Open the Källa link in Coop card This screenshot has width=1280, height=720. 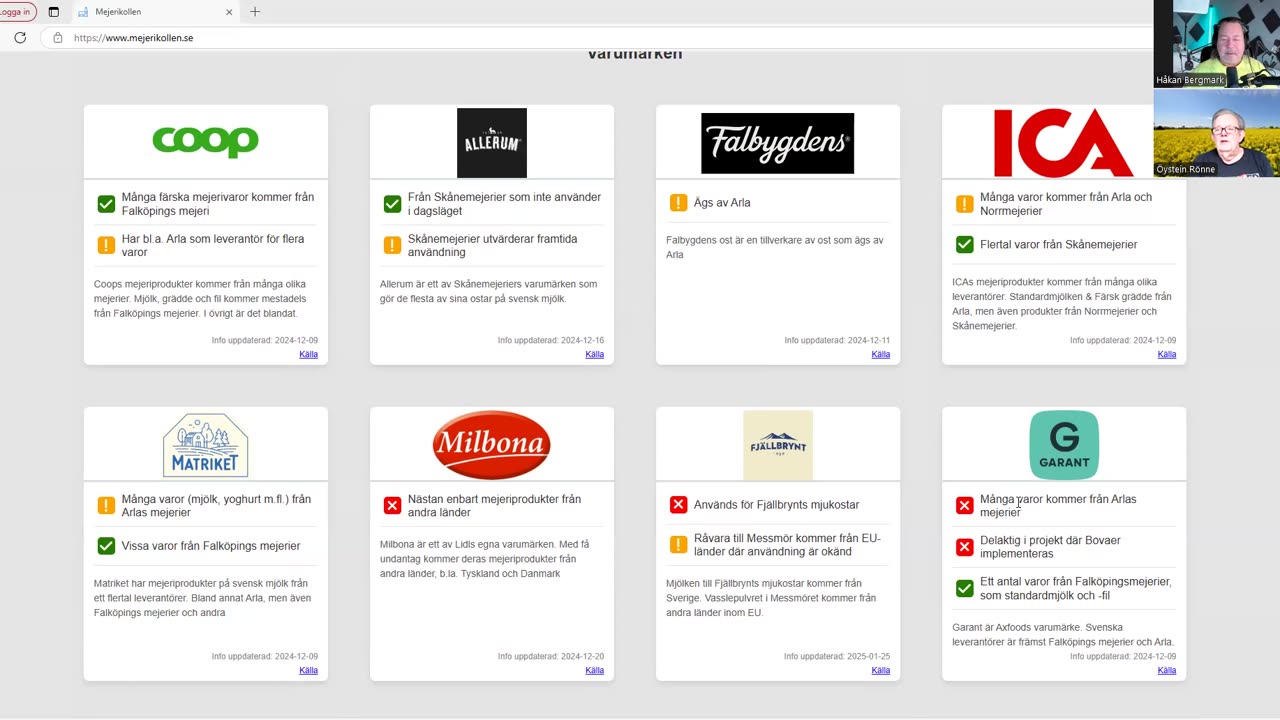pos(308,354)
